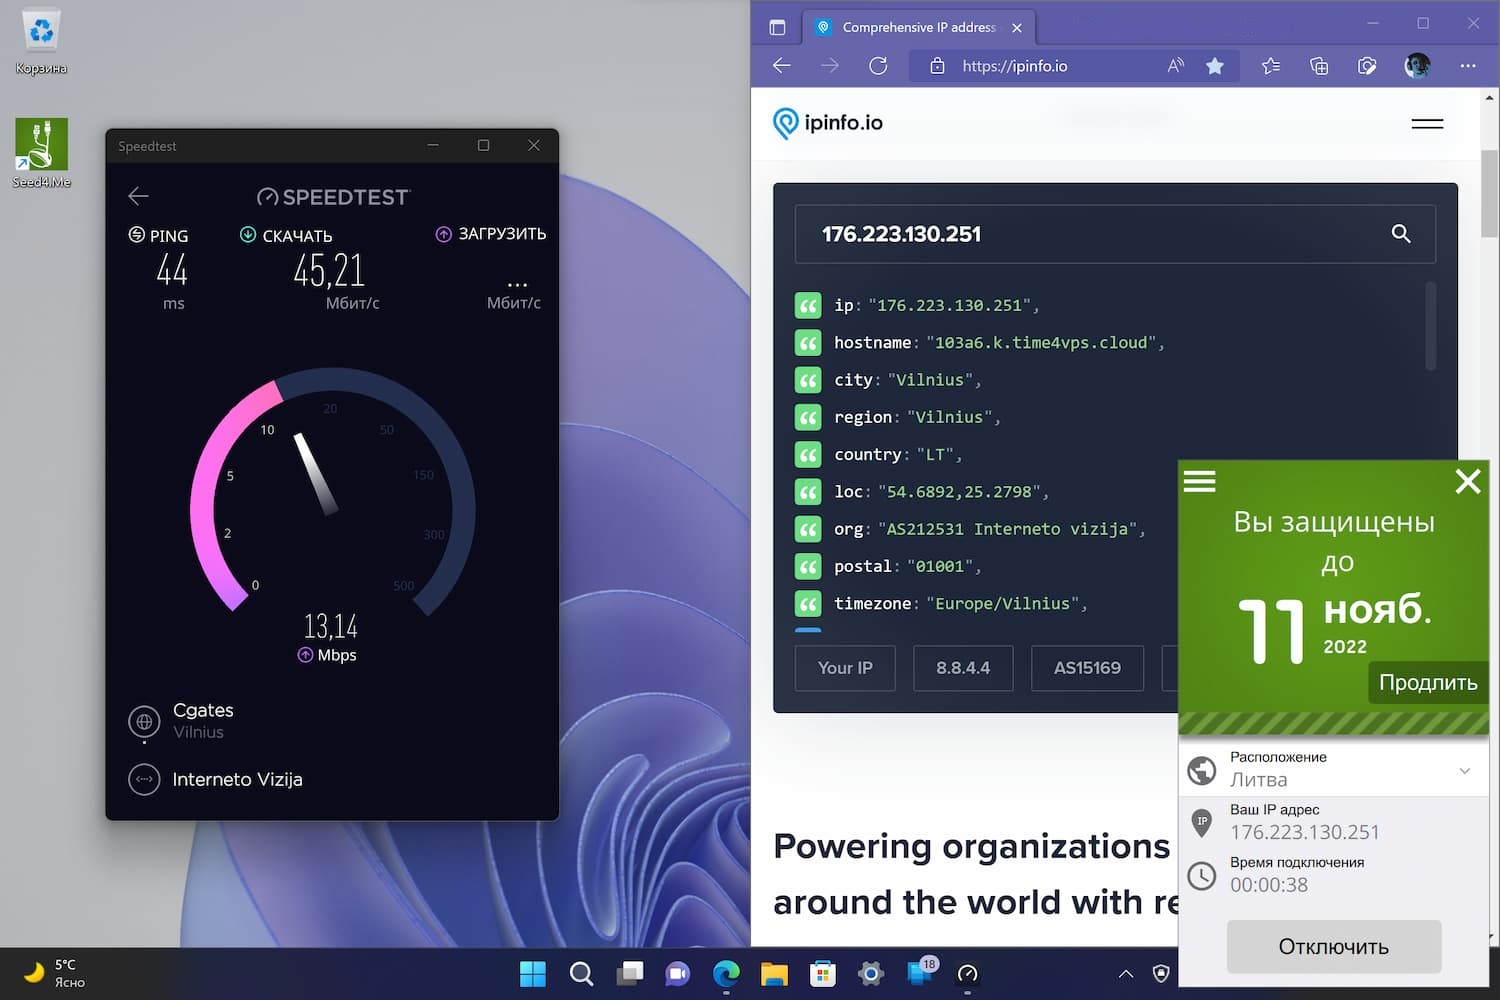Click the browser page vertical scrollbar
Viewport: 1500px width, 1000px height.
pos(1489,194)
